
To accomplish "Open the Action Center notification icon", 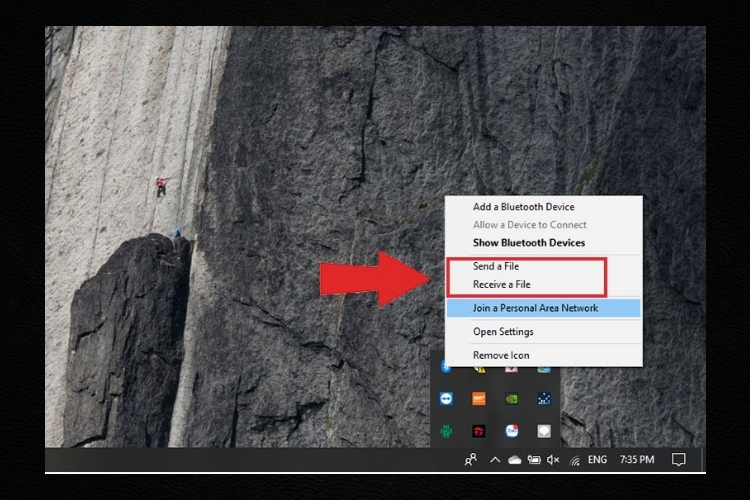I will click(678, 460).
